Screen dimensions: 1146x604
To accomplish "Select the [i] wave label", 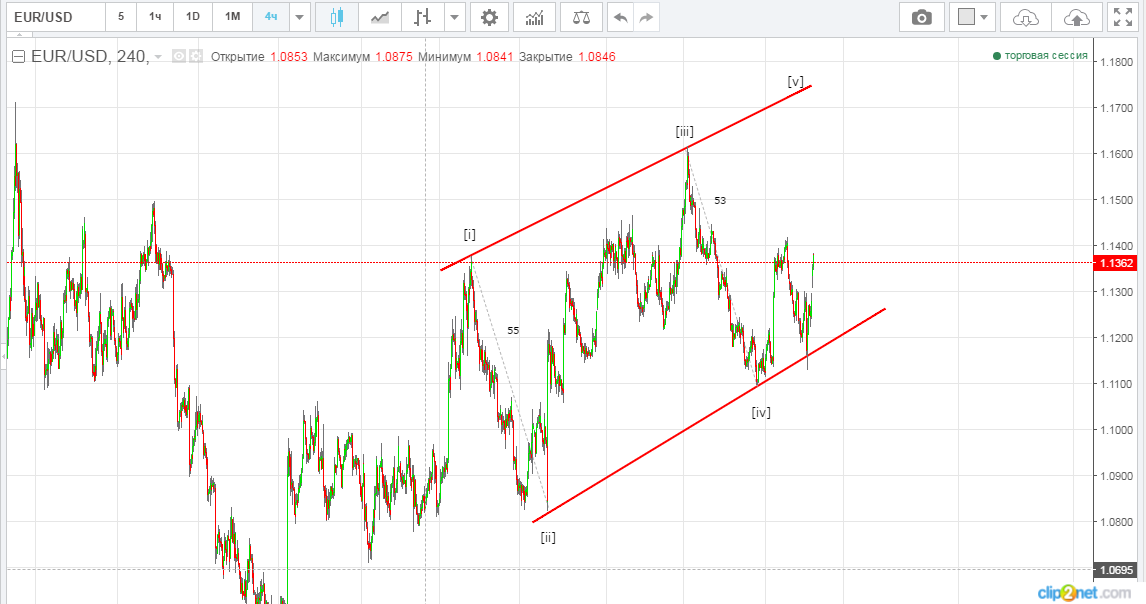I will [469, 235].
